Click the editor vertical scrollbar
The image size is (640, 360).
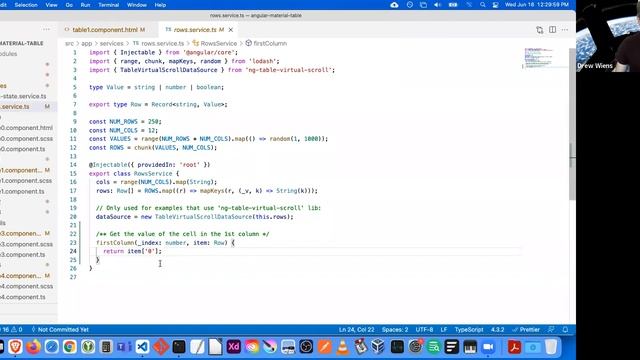pyautogui.click(x=572, y=124)
